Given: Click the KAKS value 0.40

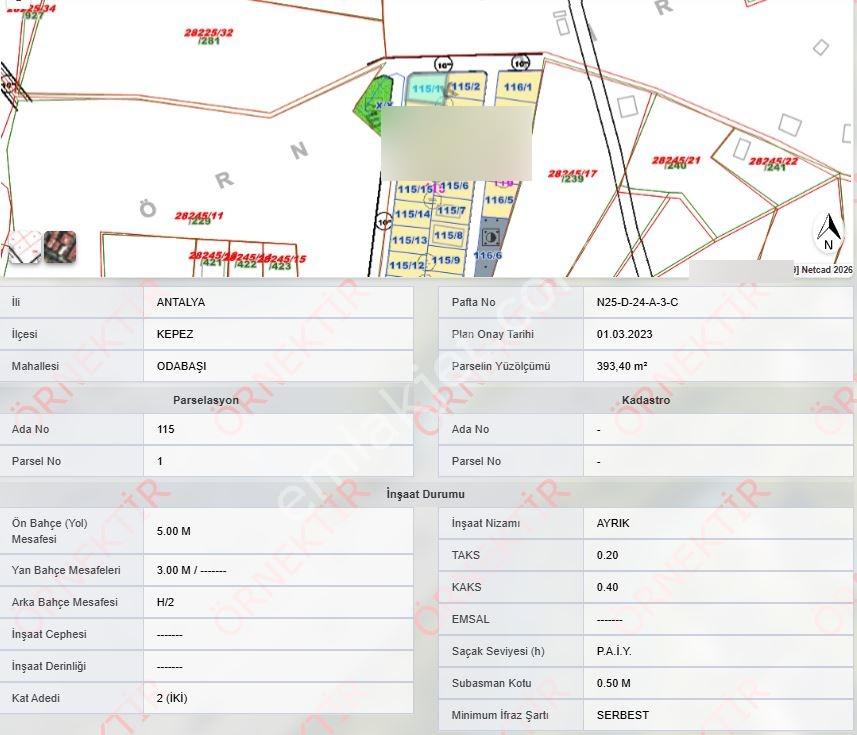Looking at the screenshot, I should click(608, 587).
